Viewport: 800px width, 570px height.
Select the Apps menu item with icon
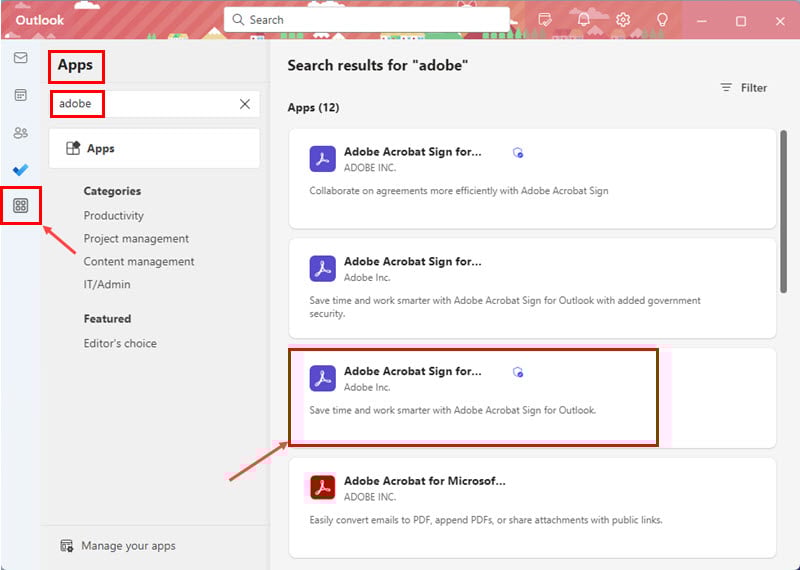tap(154, 148)
